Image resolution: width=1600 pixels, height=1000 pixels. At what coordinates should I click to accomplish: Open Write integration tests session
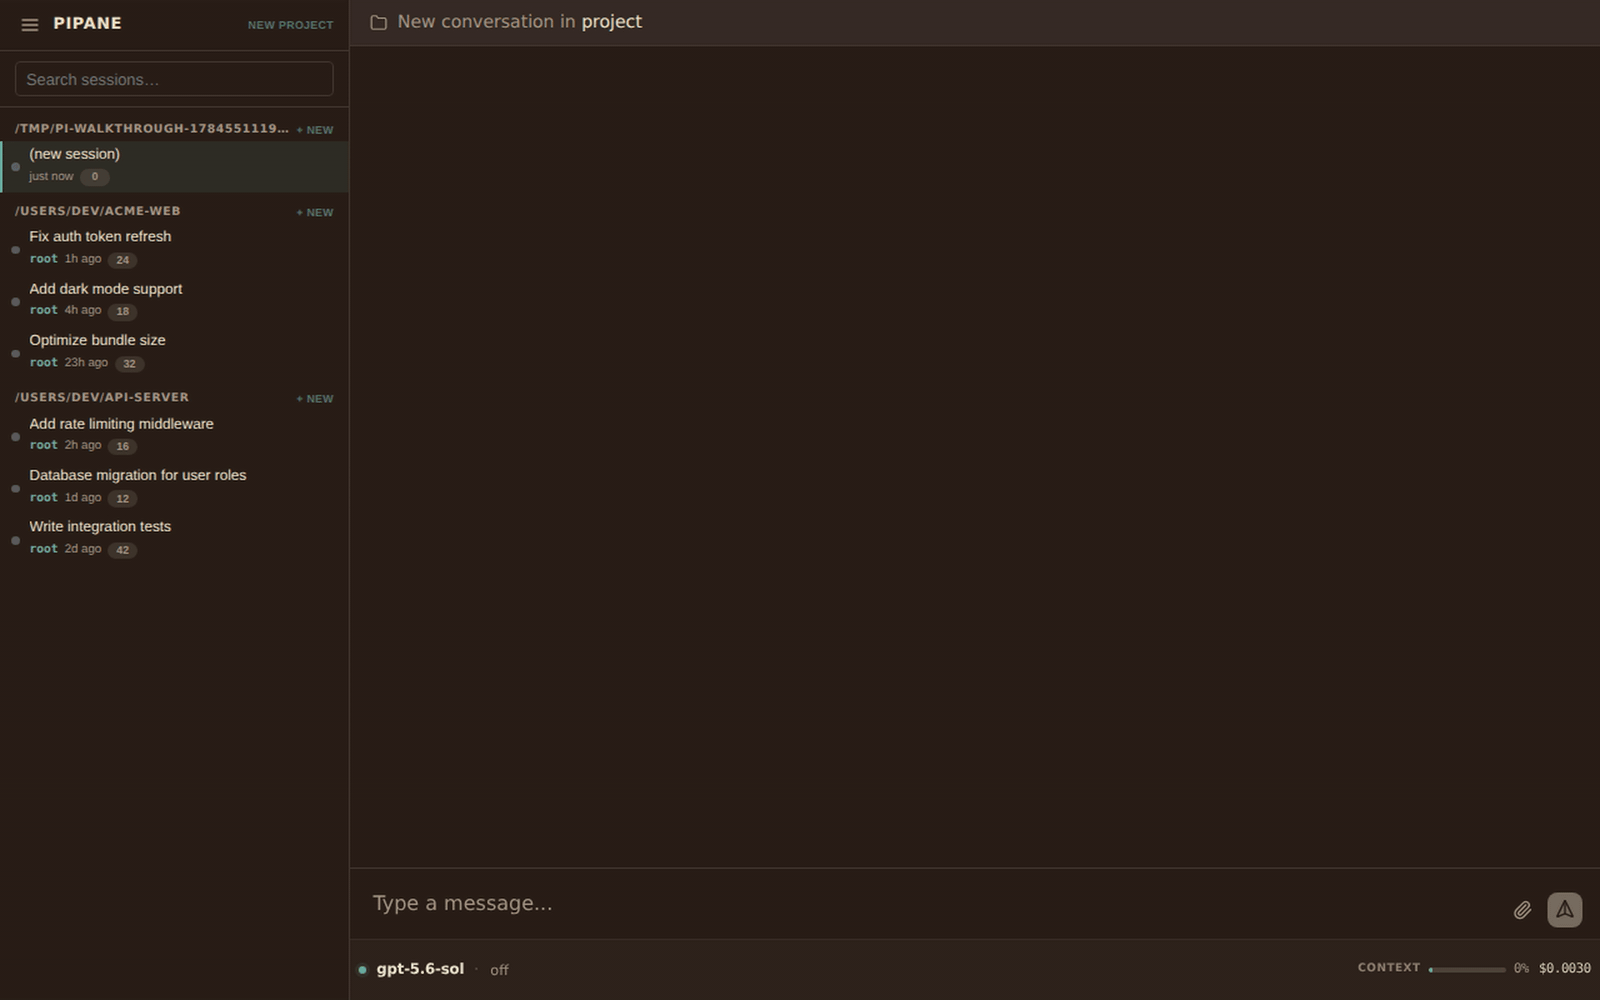click(175, 538)
